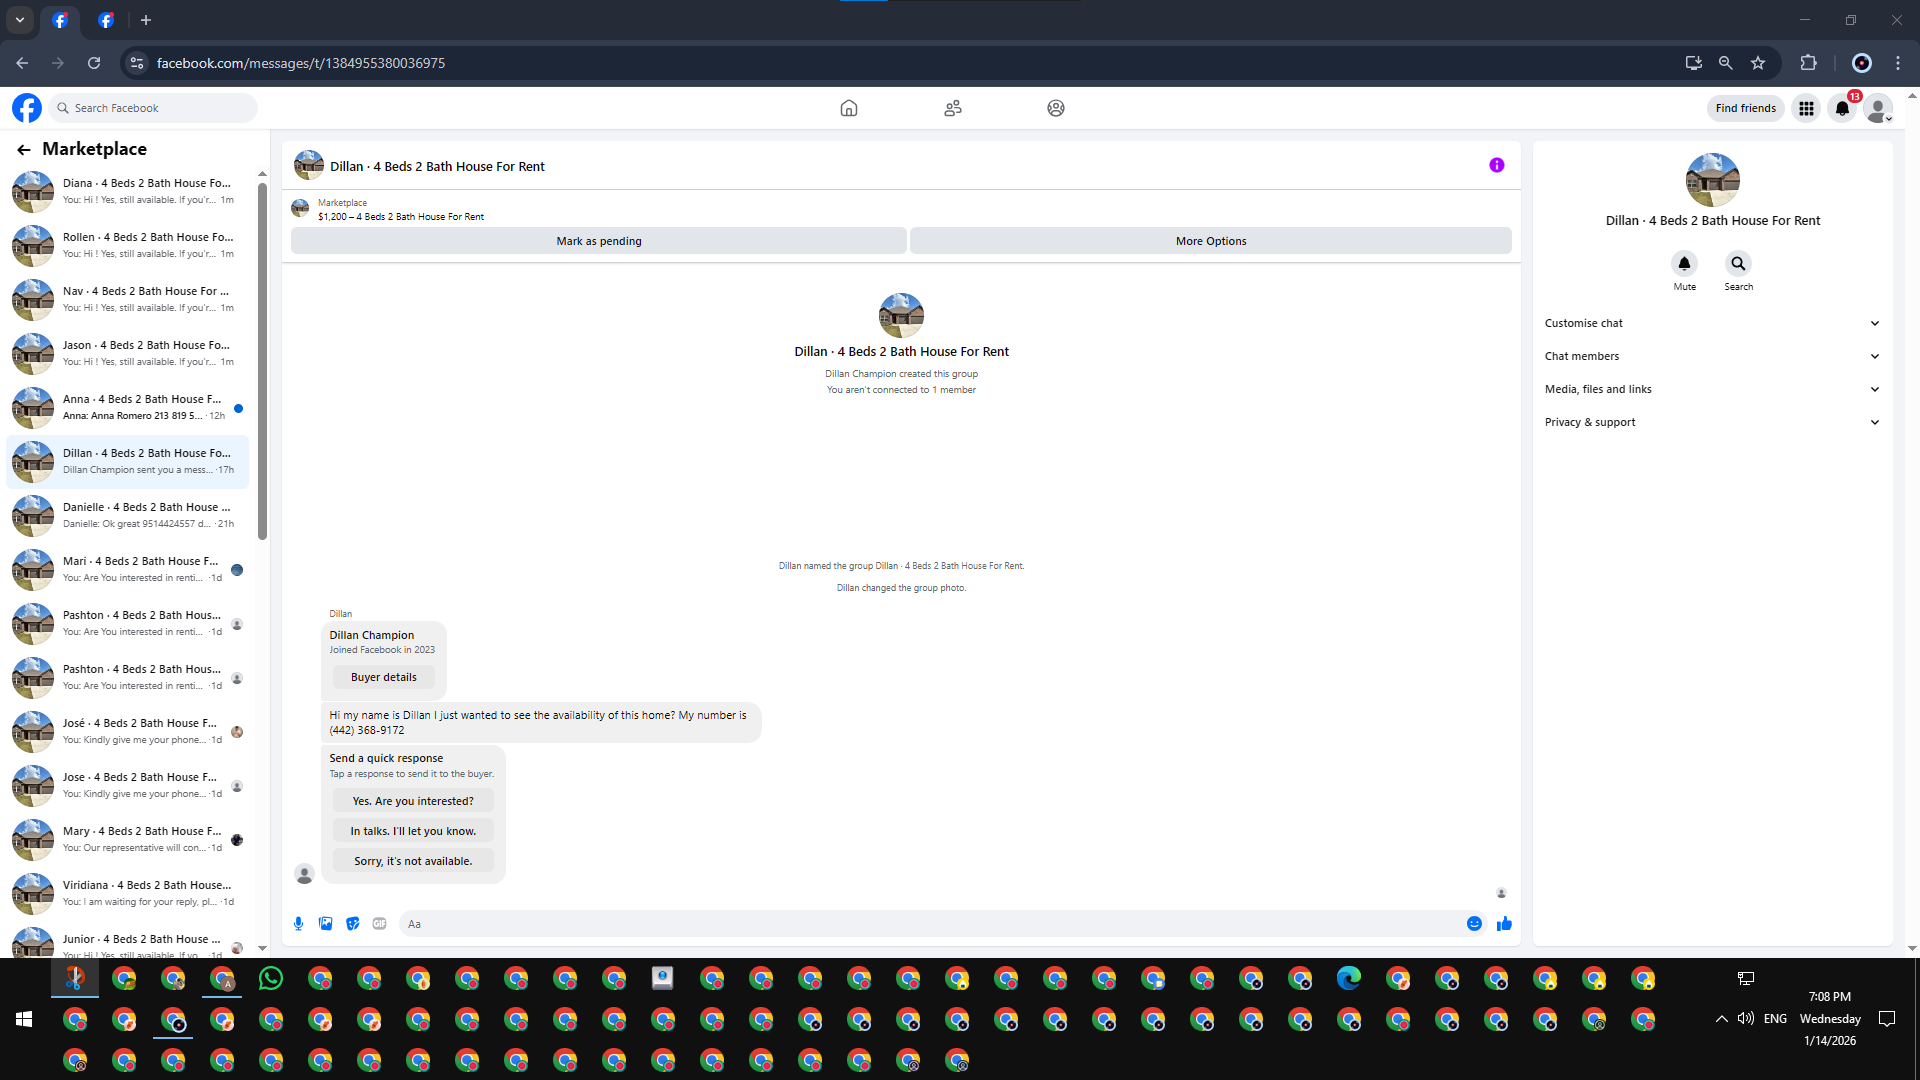Expand the Customise chat section

(1712, 323)
